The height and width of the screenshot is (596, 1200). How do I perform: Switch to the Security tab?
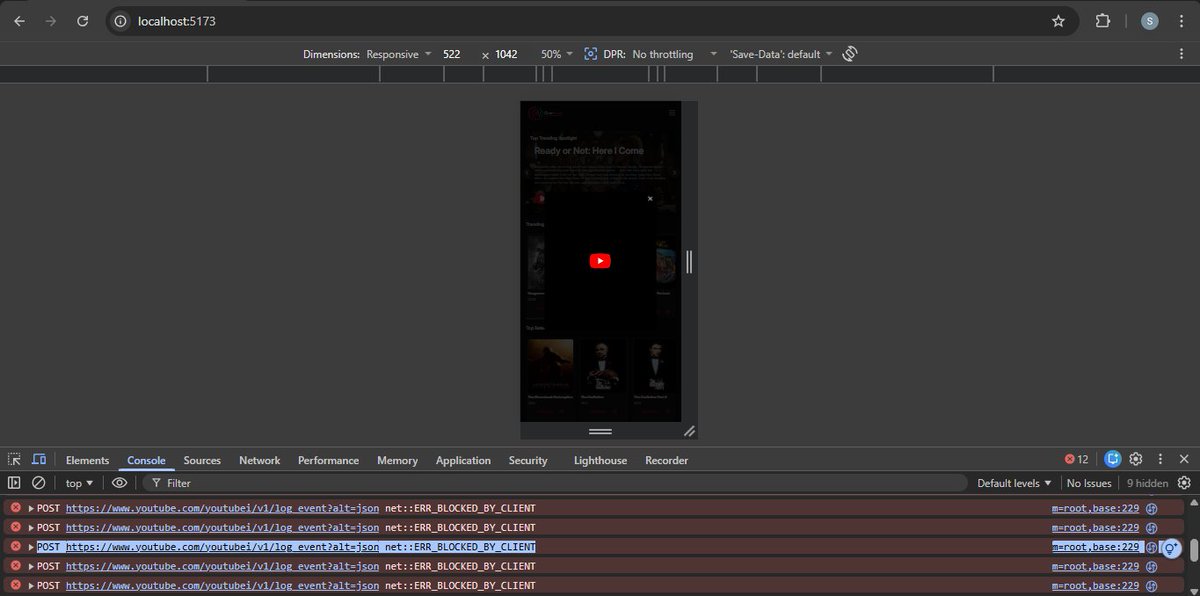click(x=528, y=460)
